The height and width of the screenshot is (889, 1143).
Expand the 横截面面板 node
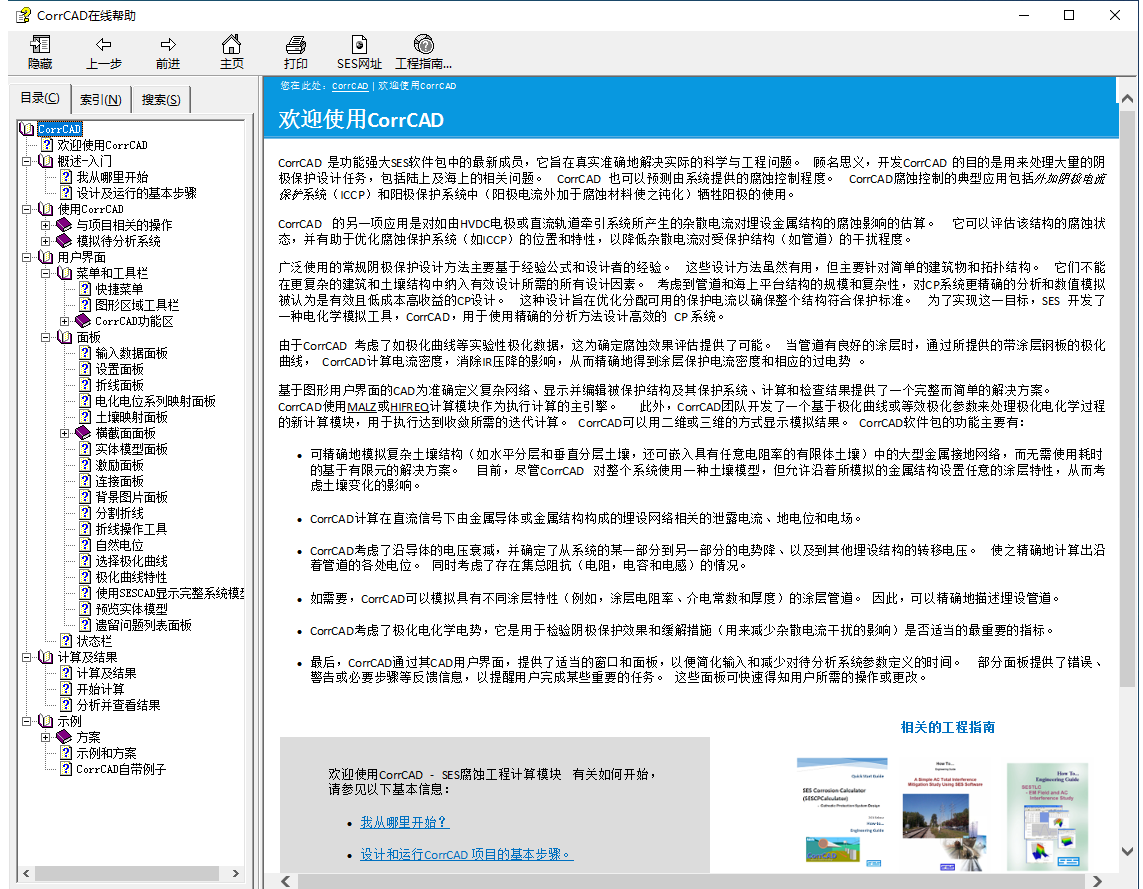pyautogui.click(x=64, y=434)
